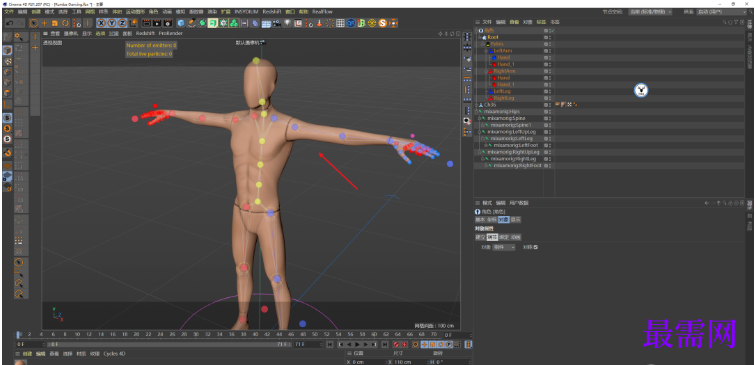Image resolution: width=755 pixels, height=365 pixels.
Task: Toggle Y axis lock
Action: click(x=112, y=23)
